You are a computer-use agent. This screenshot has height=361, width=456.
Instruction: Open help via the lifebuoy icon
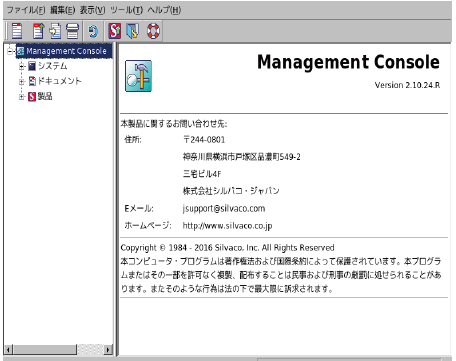point(153,31)
